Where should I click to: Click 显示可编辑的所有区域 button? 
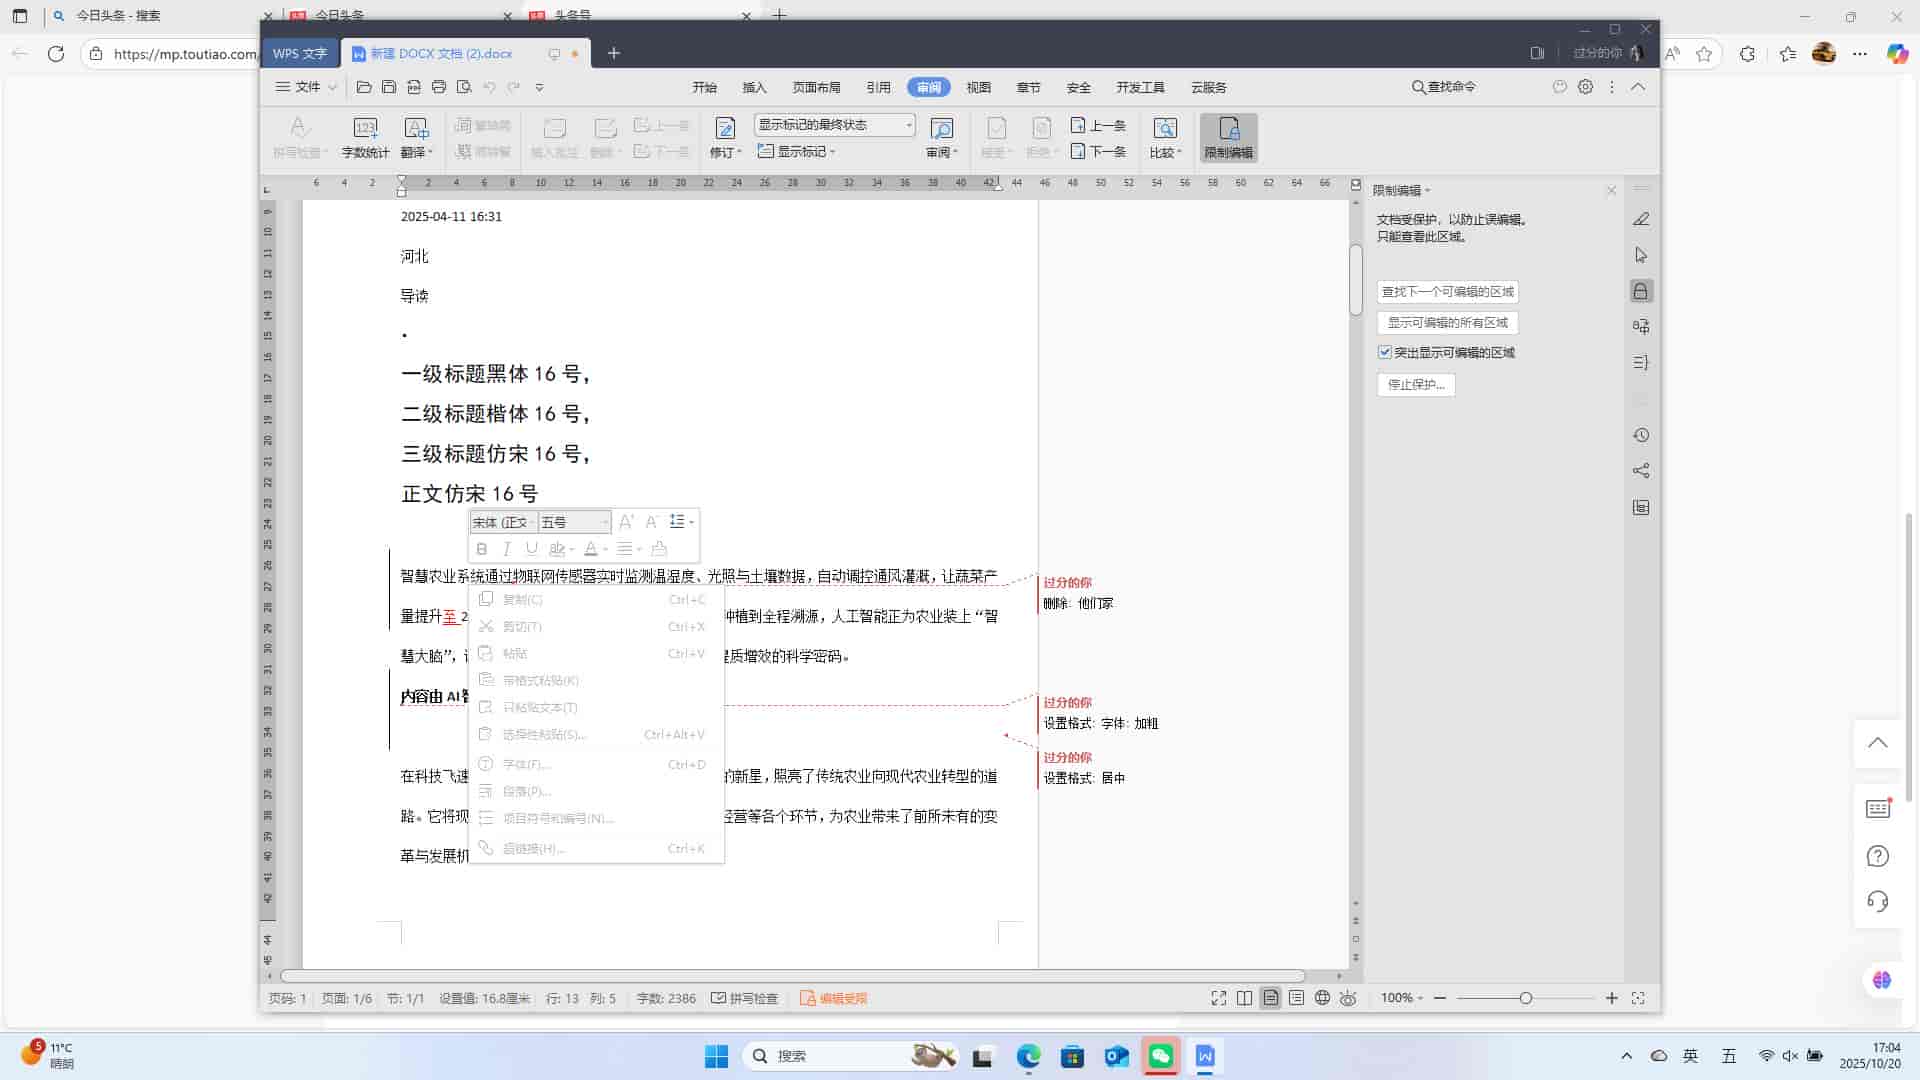point(1447,322)
